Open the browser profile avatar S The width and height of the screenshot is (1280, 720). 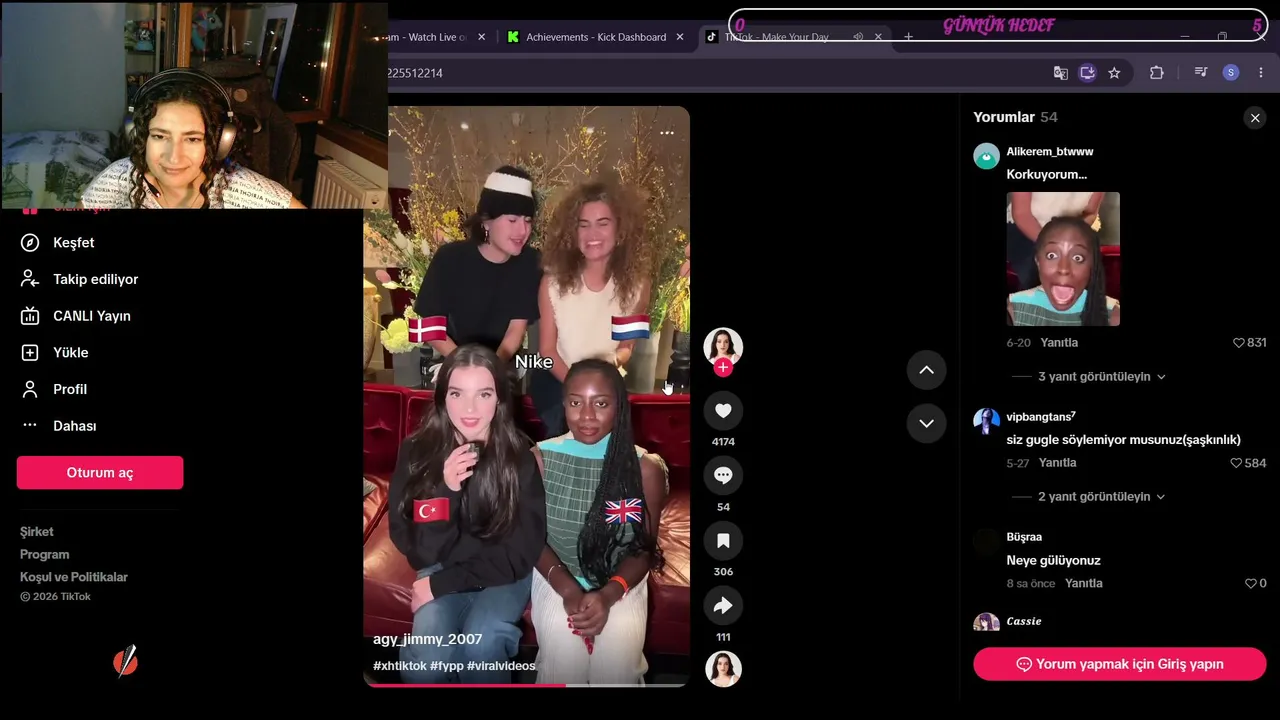tap(1231, 73)
